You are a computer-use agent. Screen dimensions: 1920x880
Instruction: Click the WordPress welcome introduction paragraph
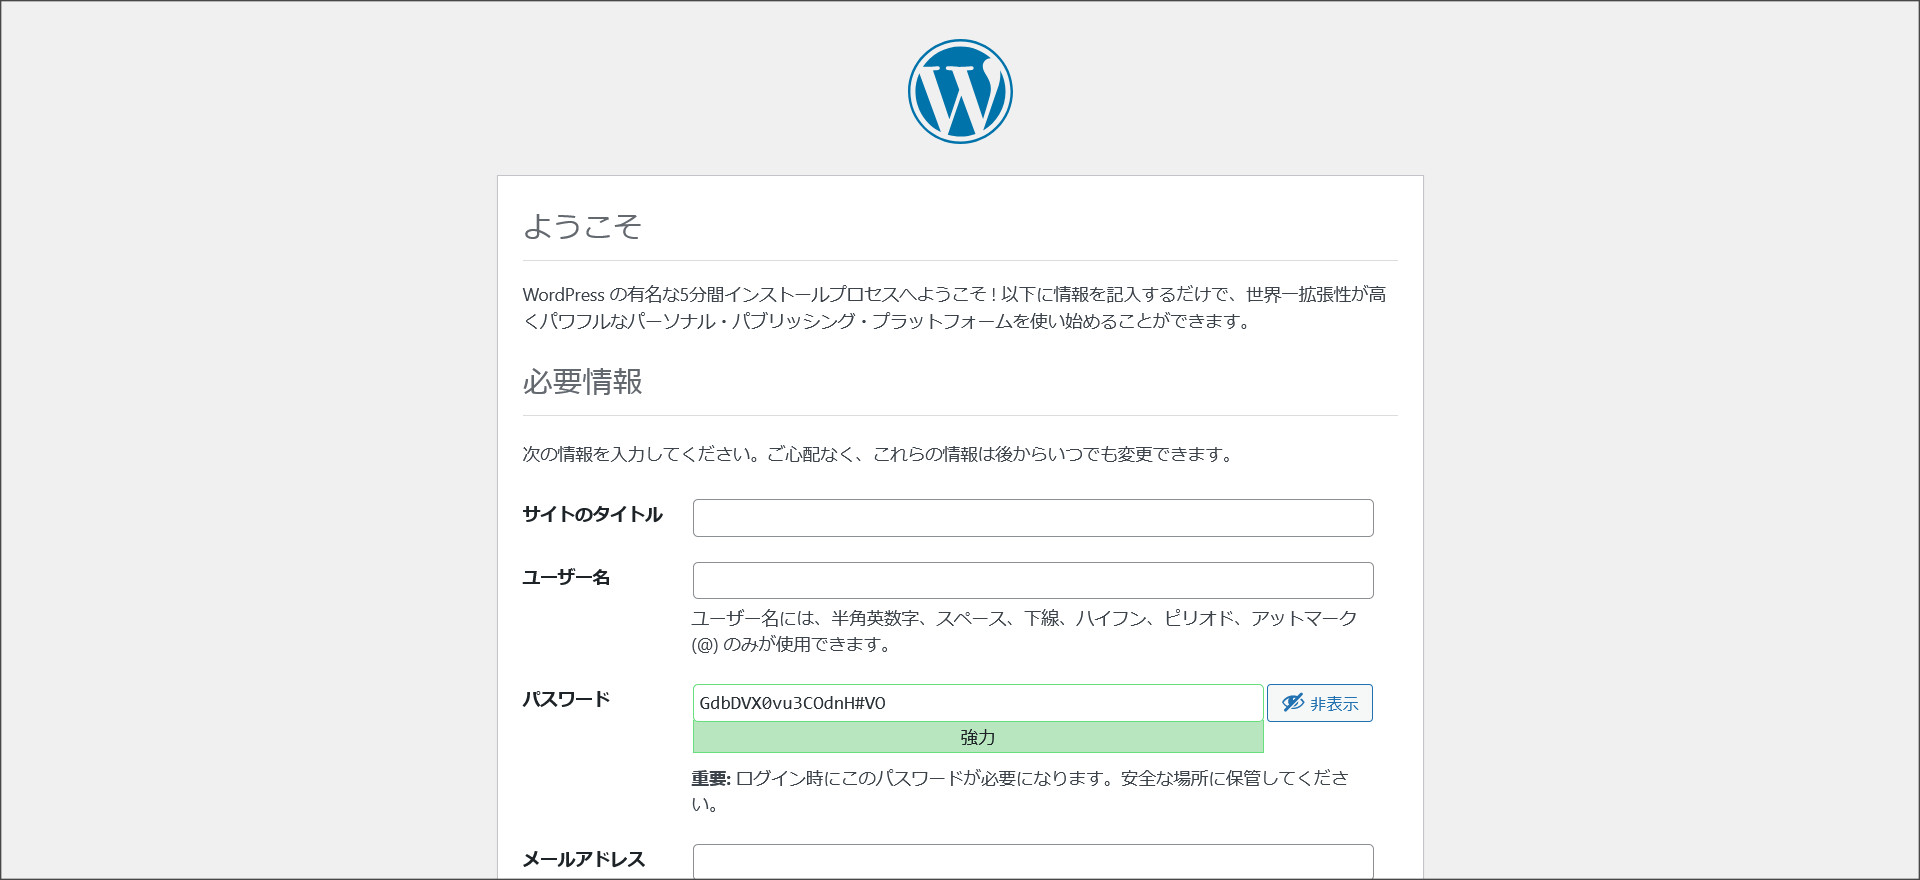tap(955, 308)
